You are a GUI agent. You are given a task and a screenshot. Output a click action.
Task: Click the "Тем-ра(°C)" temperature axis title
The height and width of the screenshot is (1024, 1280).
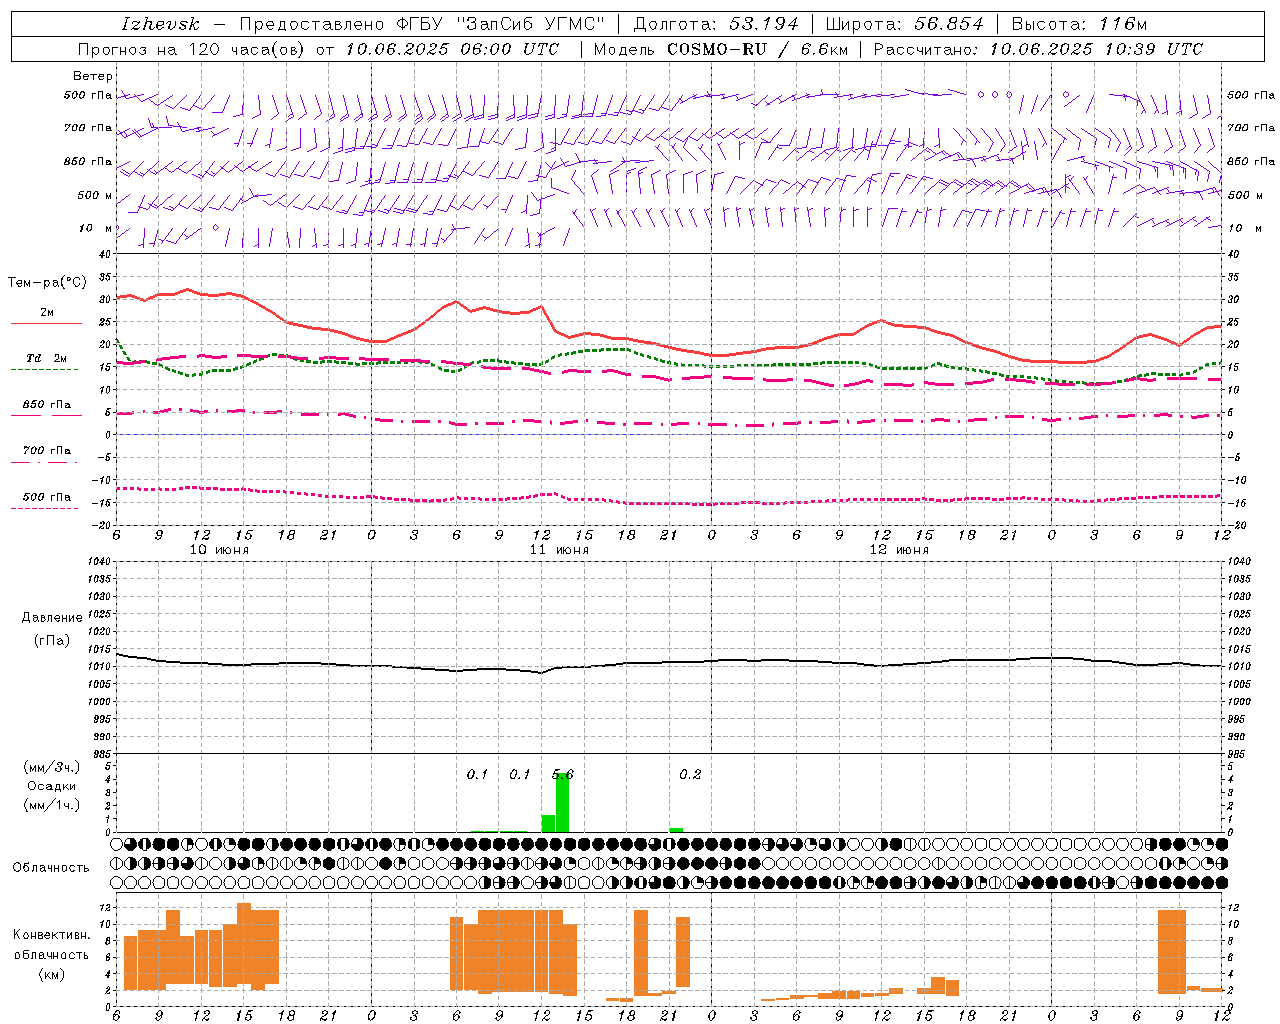click(x=47, y=283)
